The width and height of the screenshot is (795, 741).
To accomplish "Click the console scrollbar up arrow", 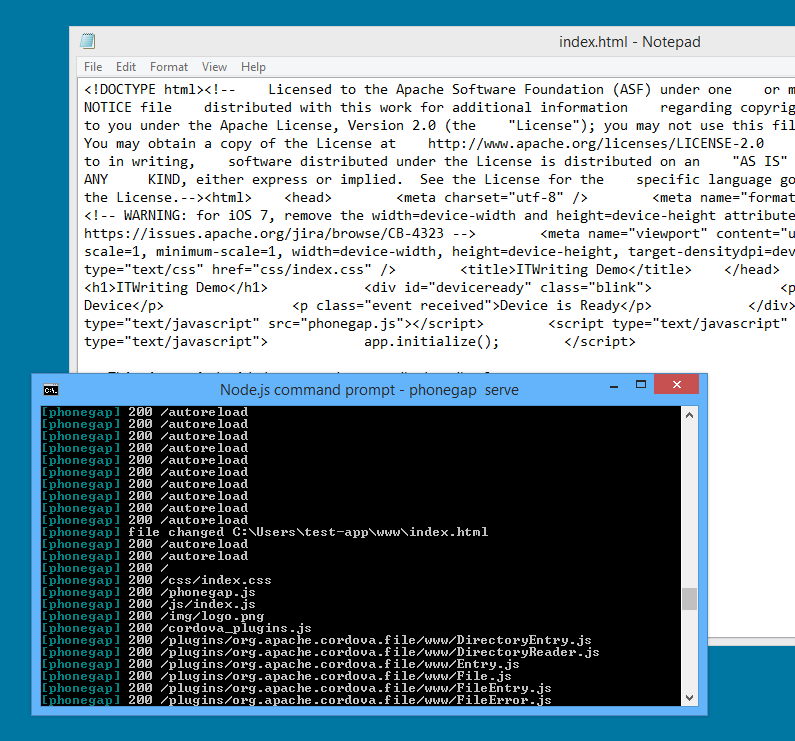I will (x=689, y=415).
